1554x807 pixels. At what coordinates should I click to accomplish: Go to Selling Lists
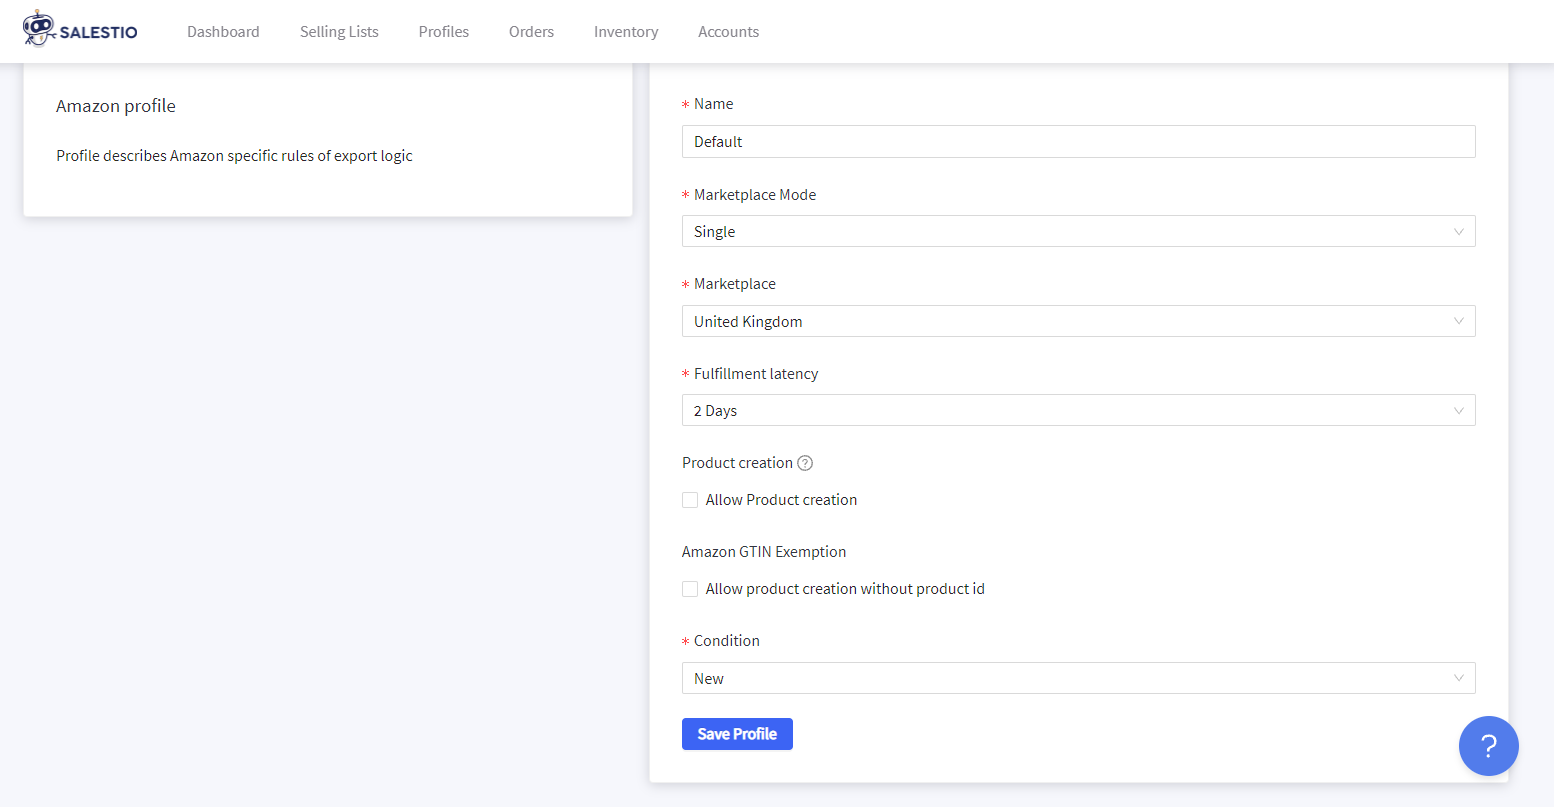339,32
